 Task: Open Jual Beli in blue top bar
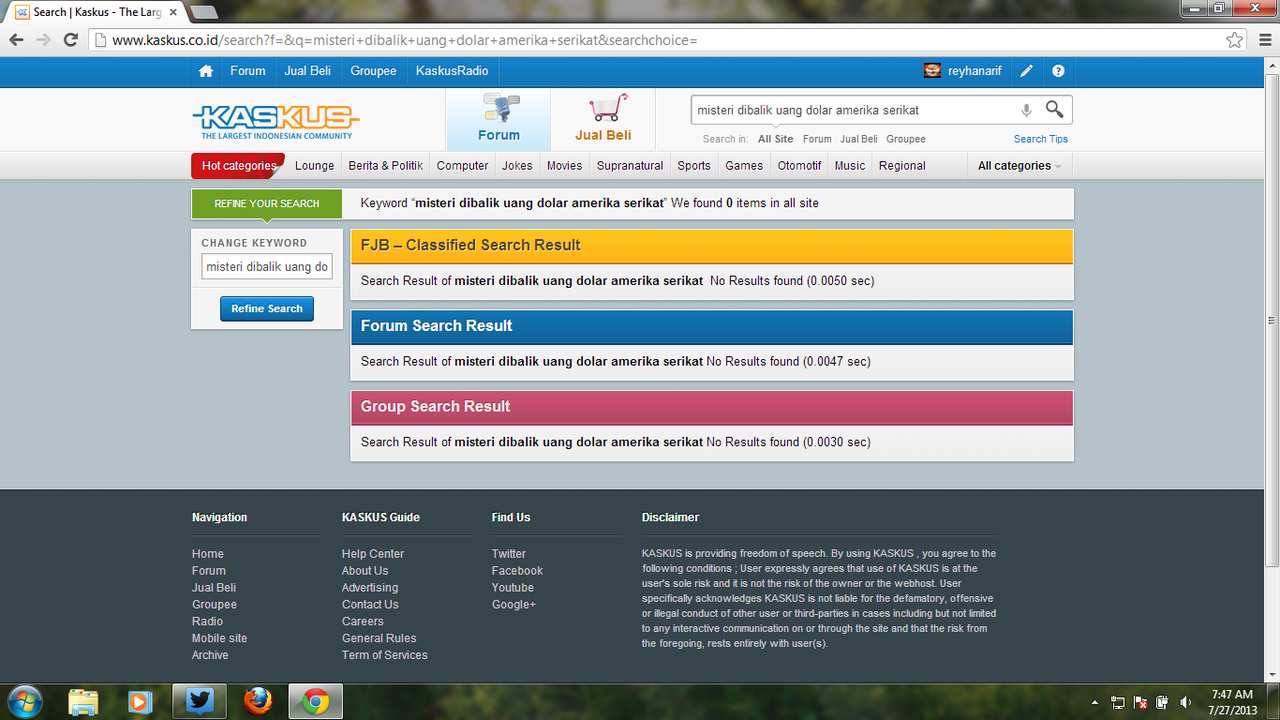pos(308,71)
